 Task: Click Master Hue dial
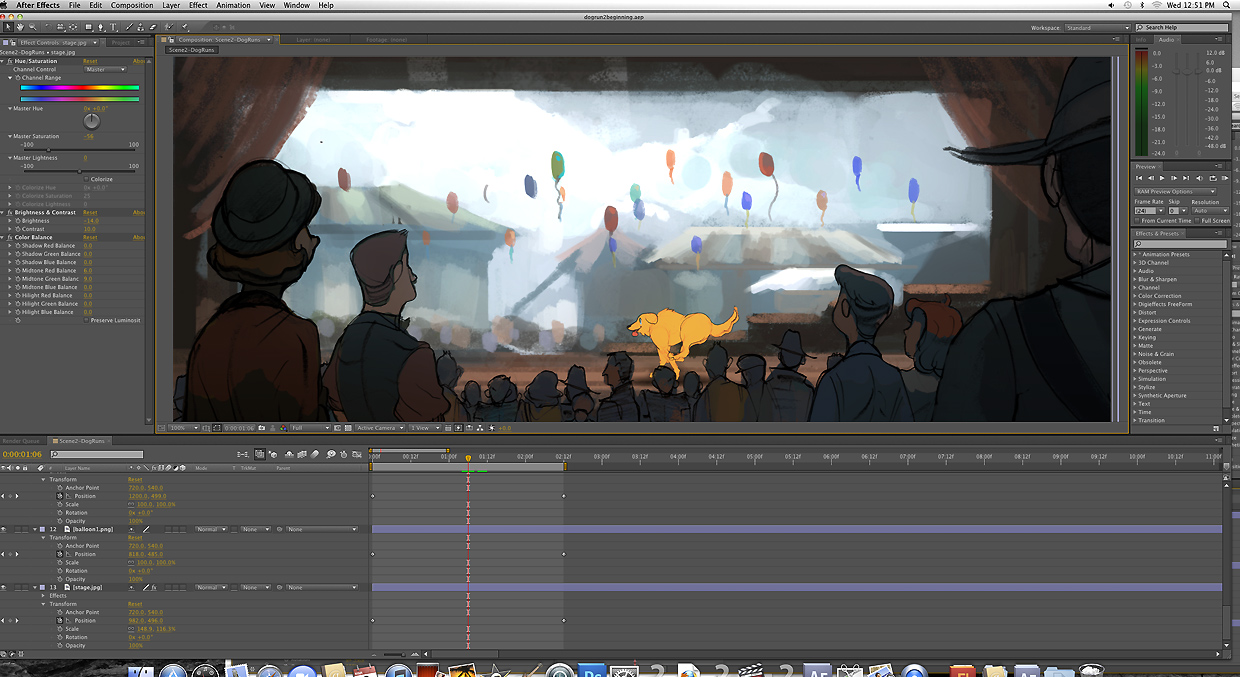92,121
